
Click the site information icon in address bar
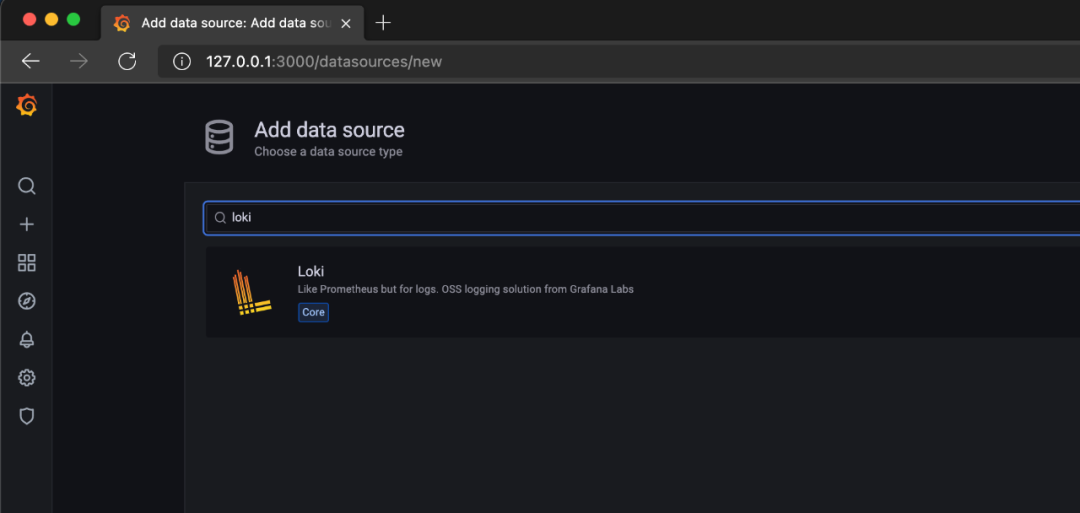pyautogui.click(x=181, y=61)
